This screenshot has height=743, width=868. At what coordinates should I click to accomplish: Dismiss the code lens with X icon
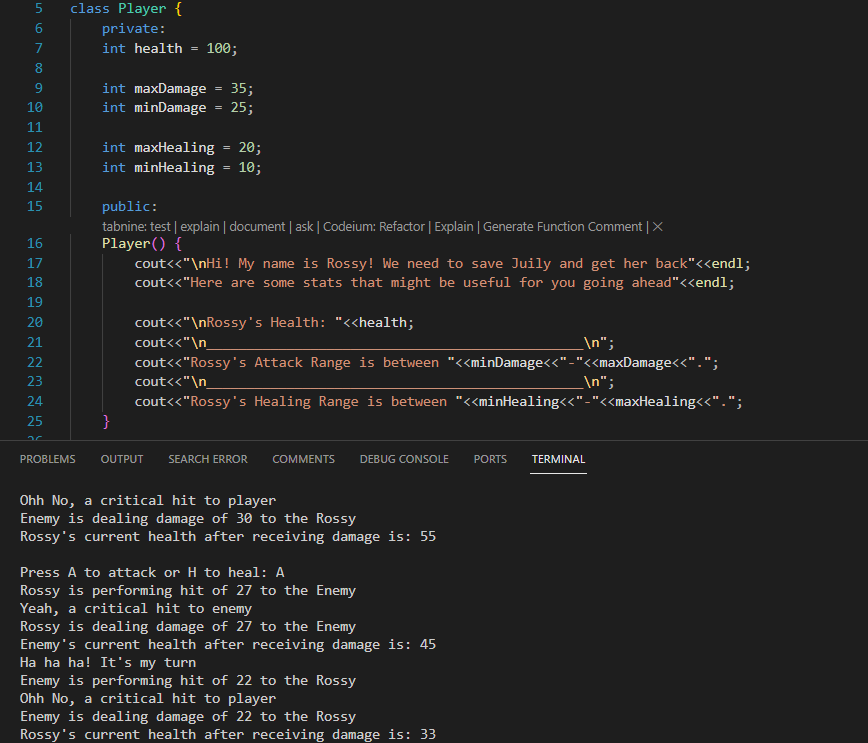(657, 226)
